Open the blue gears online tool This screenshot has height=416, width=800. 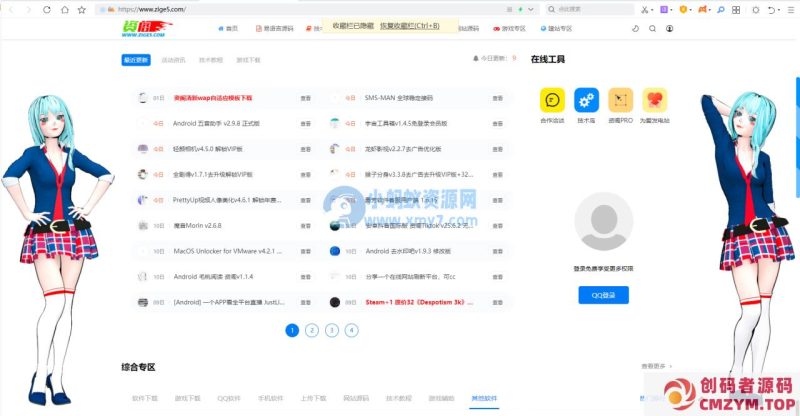click(x=586, y=100)
